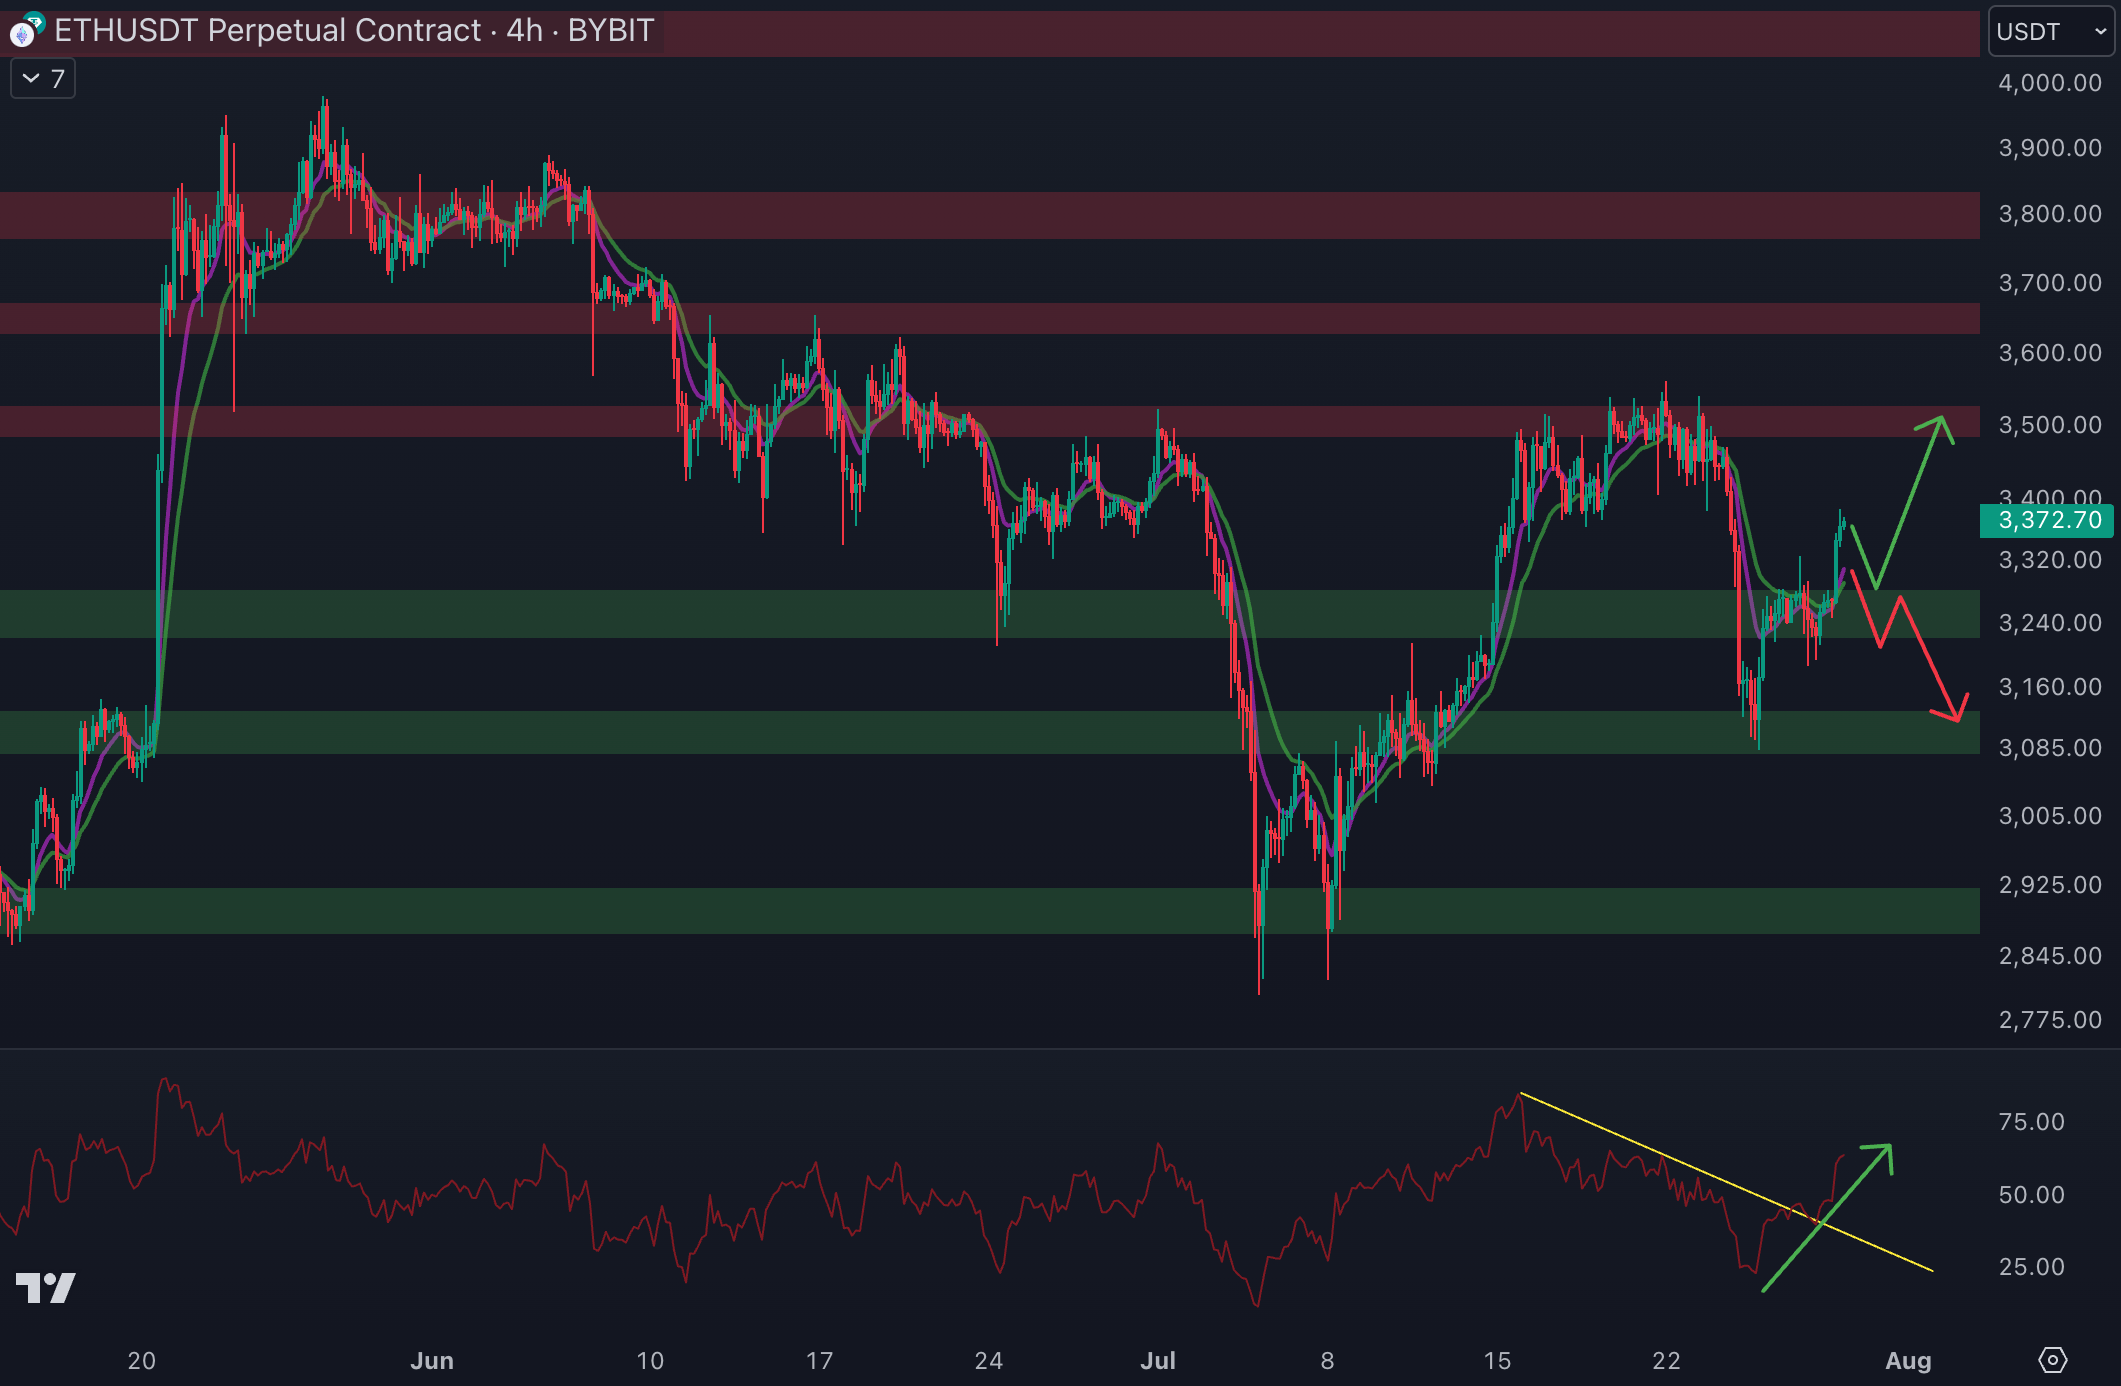Click the 4h interval in chart title
Viewport: 2121px width, 1386px height.
pyautogui.click(x=524, y=31)
